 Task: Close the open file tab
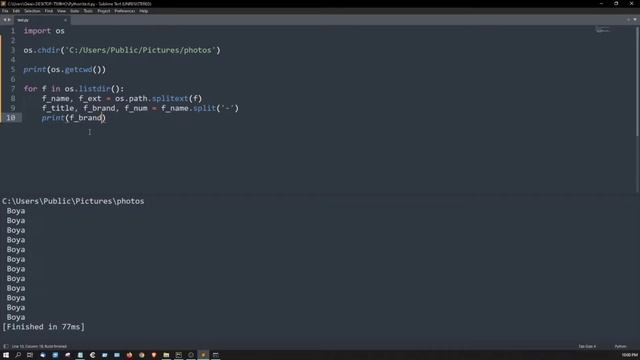coord(65,20)
